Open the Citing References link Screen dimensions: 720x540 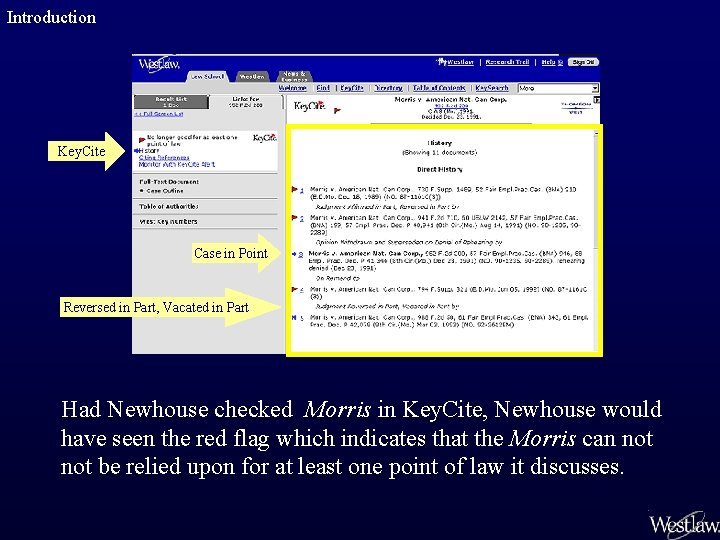[x=164, y=158]
